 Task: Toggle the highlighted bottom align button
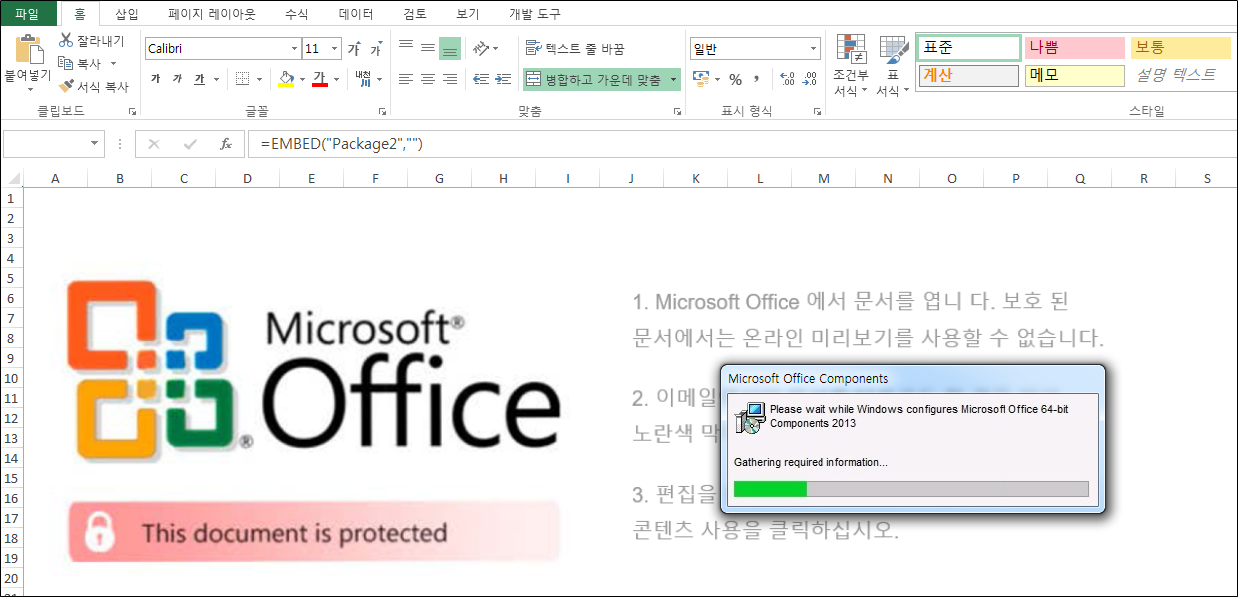[450, 48]
